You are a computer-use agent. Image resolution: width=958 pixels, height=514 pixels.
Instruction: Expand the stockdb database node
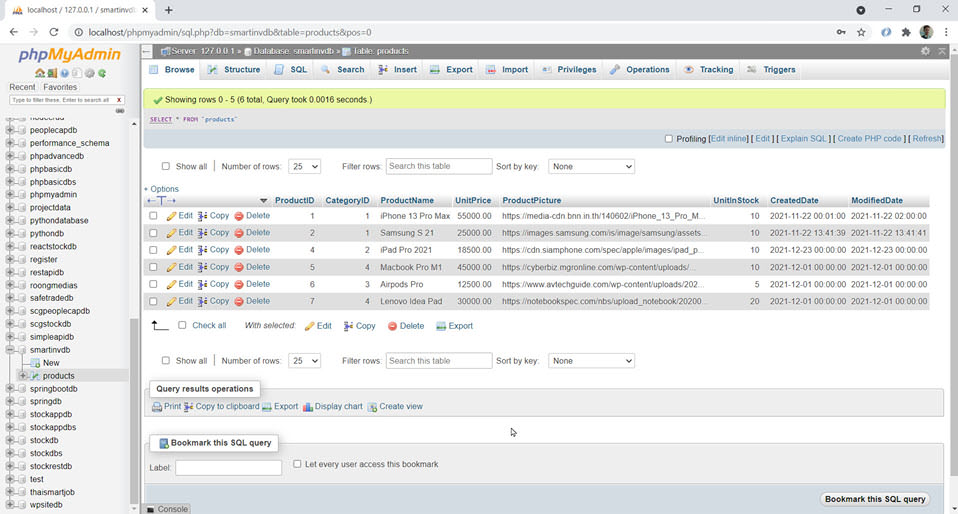[x=10, y=441]
